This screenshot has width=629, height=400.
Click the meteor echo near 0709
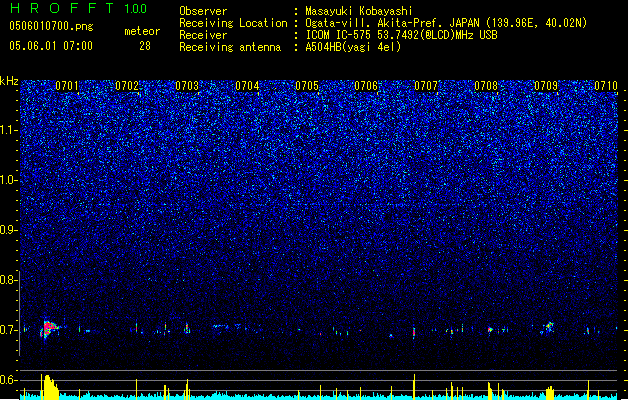point(548,327)
